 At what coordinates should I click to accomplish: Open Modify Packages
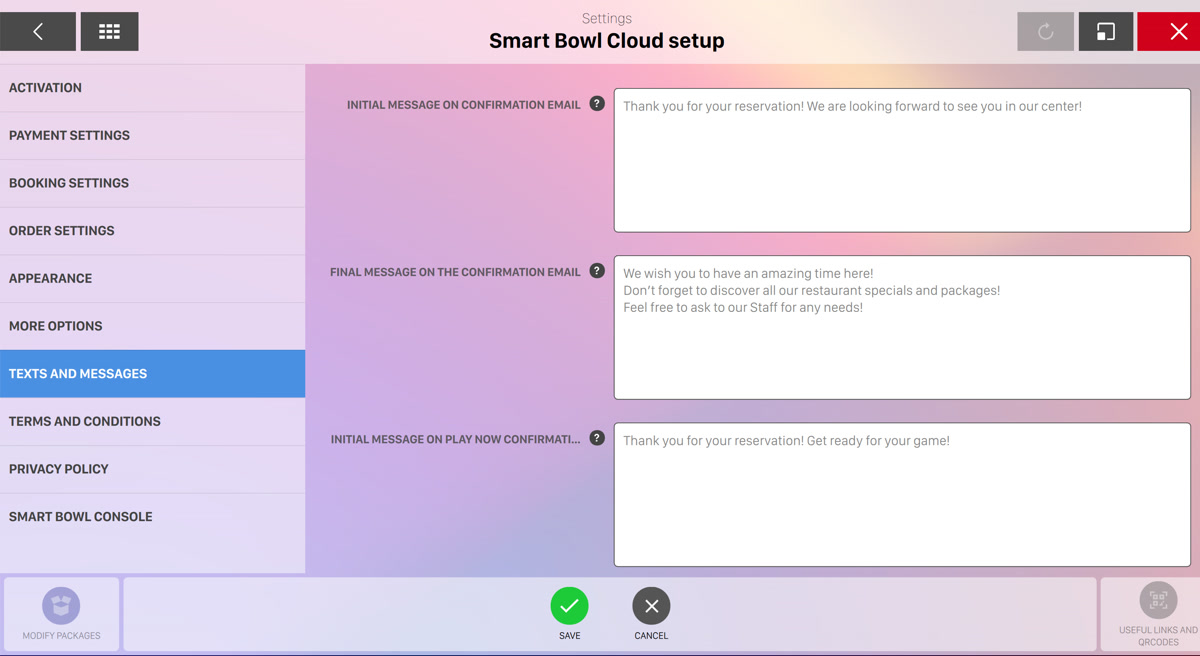coord(61,613)
